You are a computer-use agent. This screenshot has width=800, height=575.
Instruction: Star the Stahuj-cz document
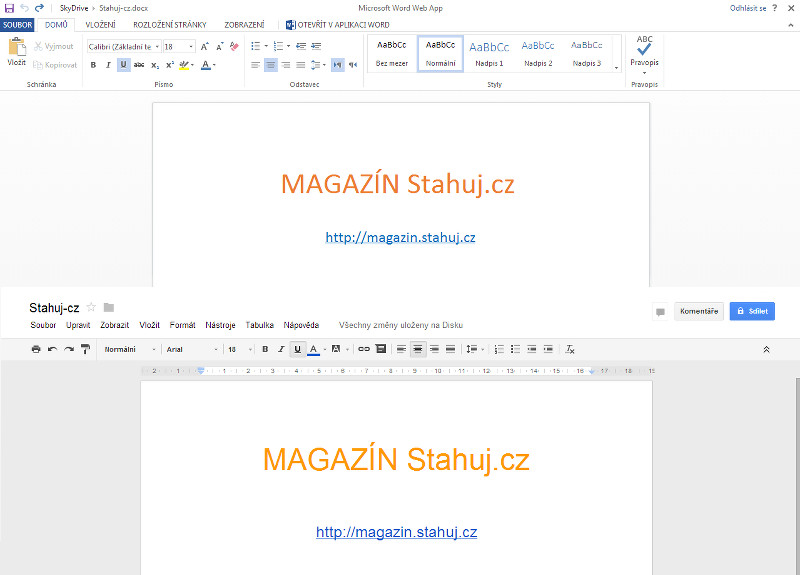[x=91, y=307]
